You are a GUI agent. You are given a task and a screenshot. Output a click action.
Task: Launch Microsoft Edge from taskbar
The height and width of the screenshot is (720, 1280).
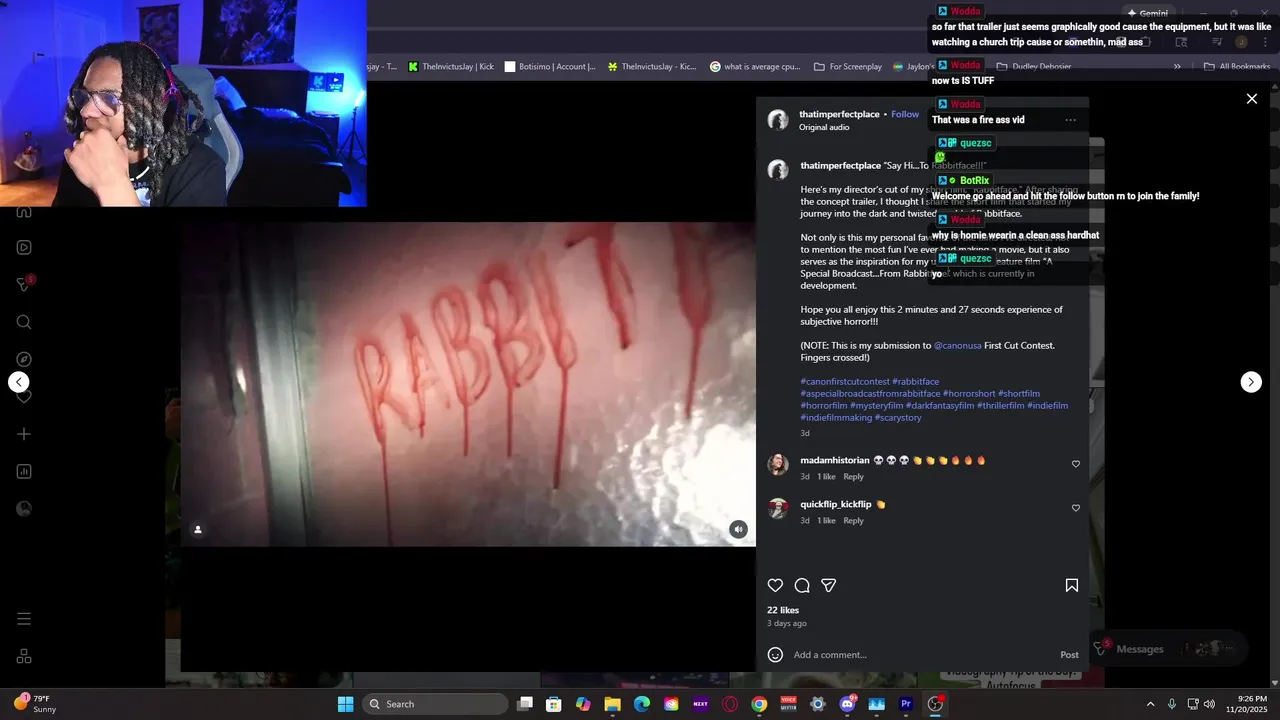click(642, 704)
